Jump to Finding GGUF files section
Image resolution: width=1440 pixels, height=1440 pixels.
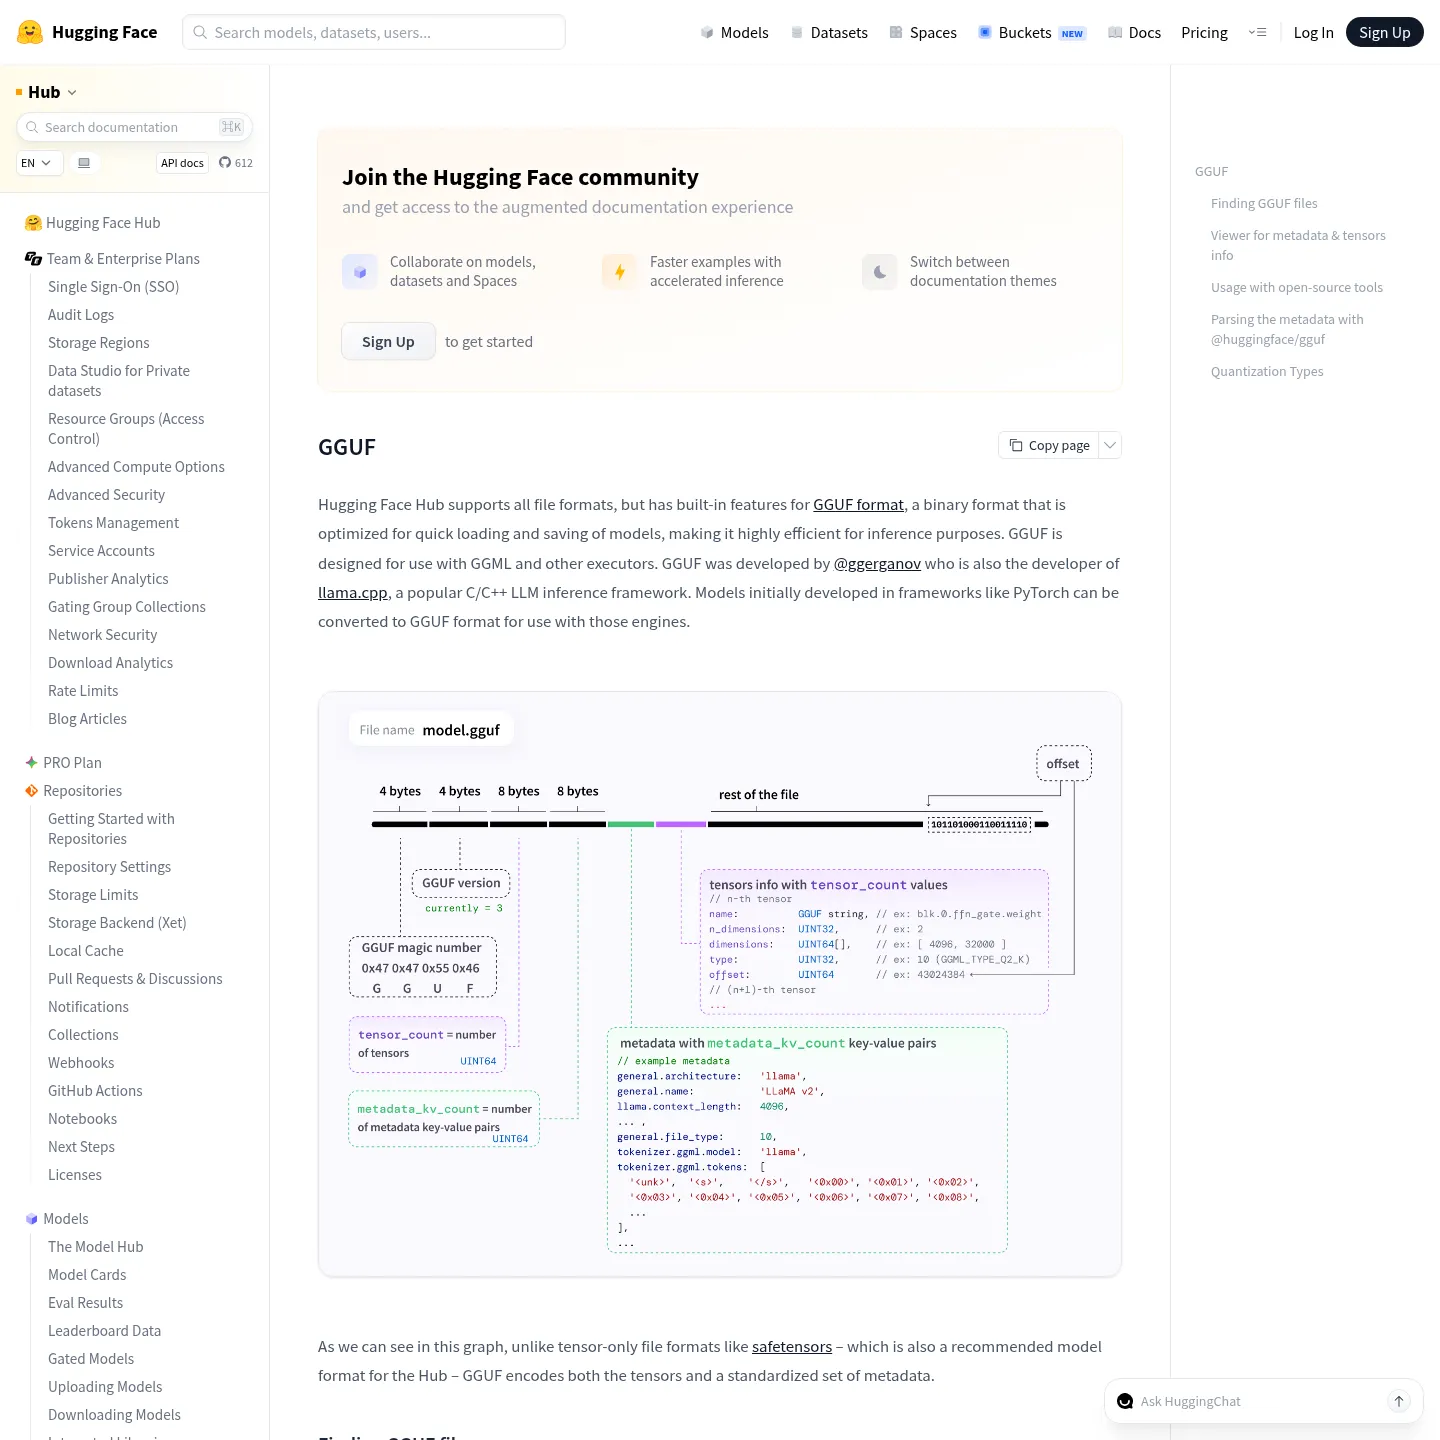[x=1264, y=203]
